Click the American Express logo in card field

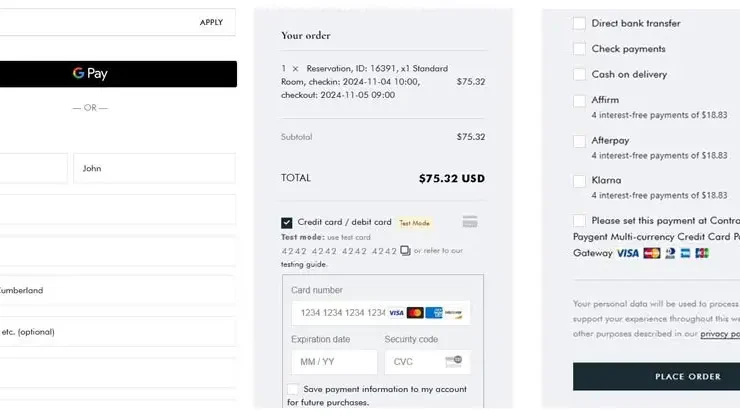click(434, 313)
